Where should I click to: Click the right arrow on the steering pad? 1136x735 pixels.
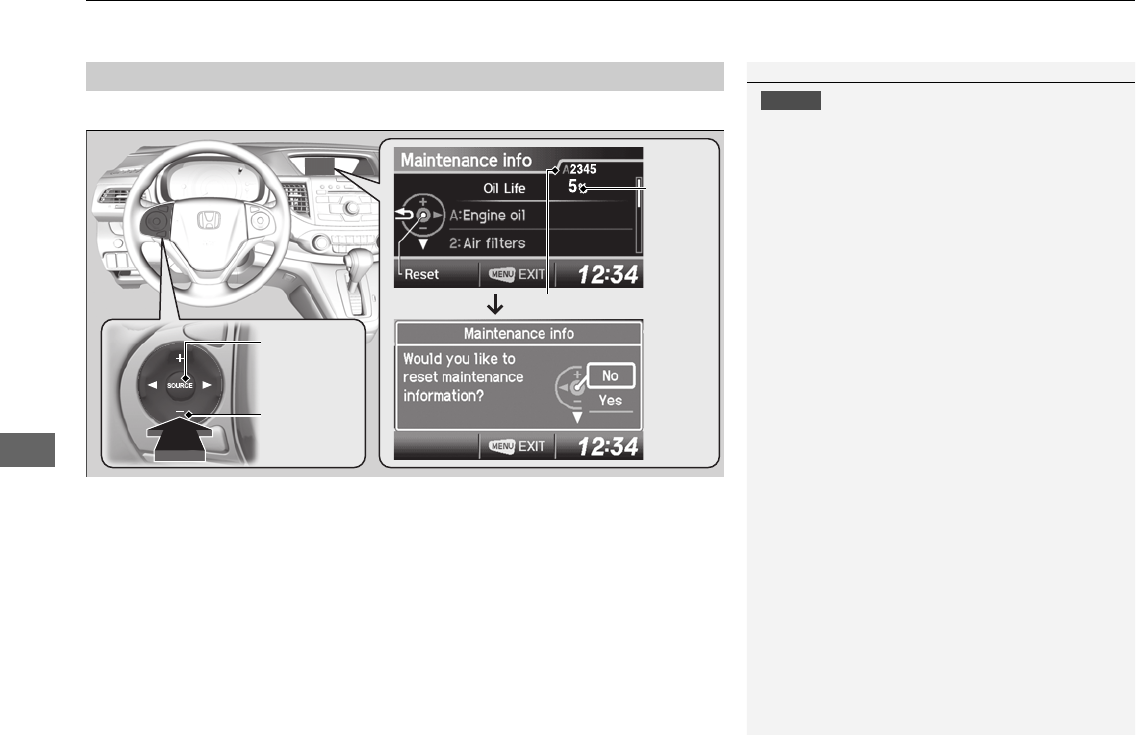tap(207, 385)
